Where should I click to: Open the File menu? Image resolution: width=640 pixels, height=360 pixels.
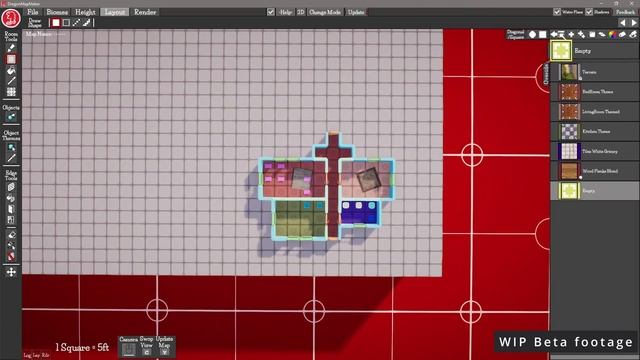coord(32,12)
